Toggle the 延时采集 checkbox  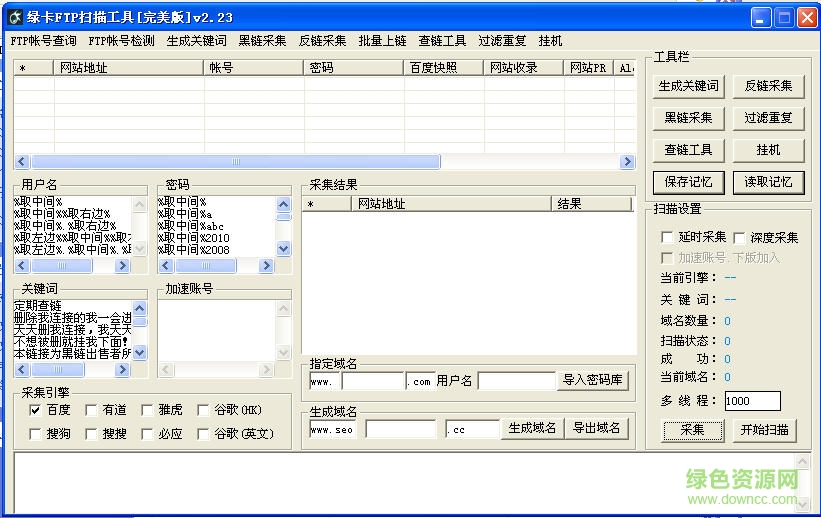[667, 238]
